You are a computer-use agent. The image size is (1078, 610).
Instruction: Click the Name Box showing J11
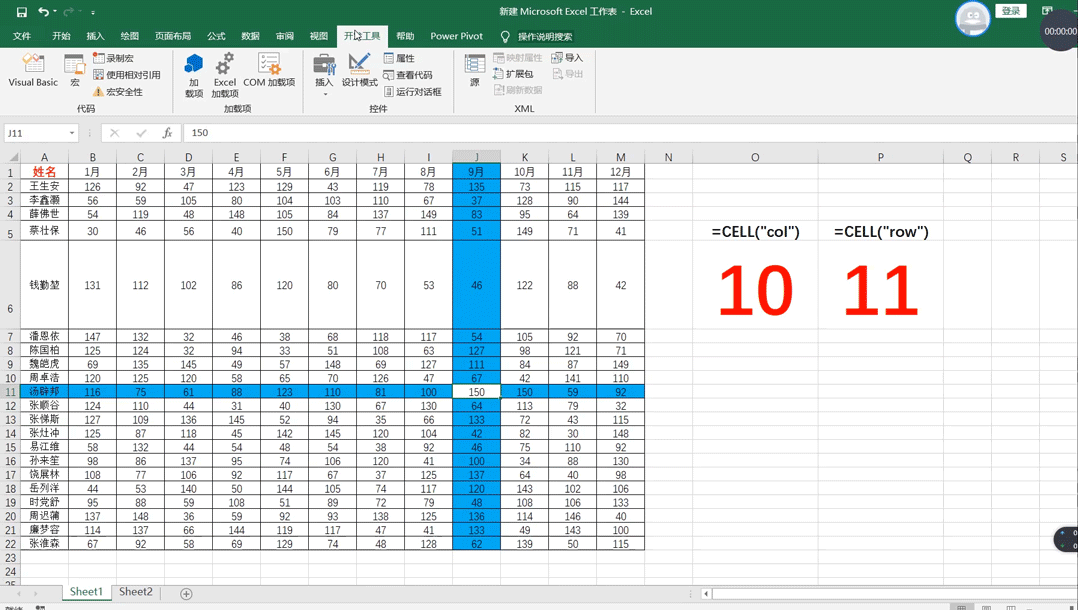[34, 133]
